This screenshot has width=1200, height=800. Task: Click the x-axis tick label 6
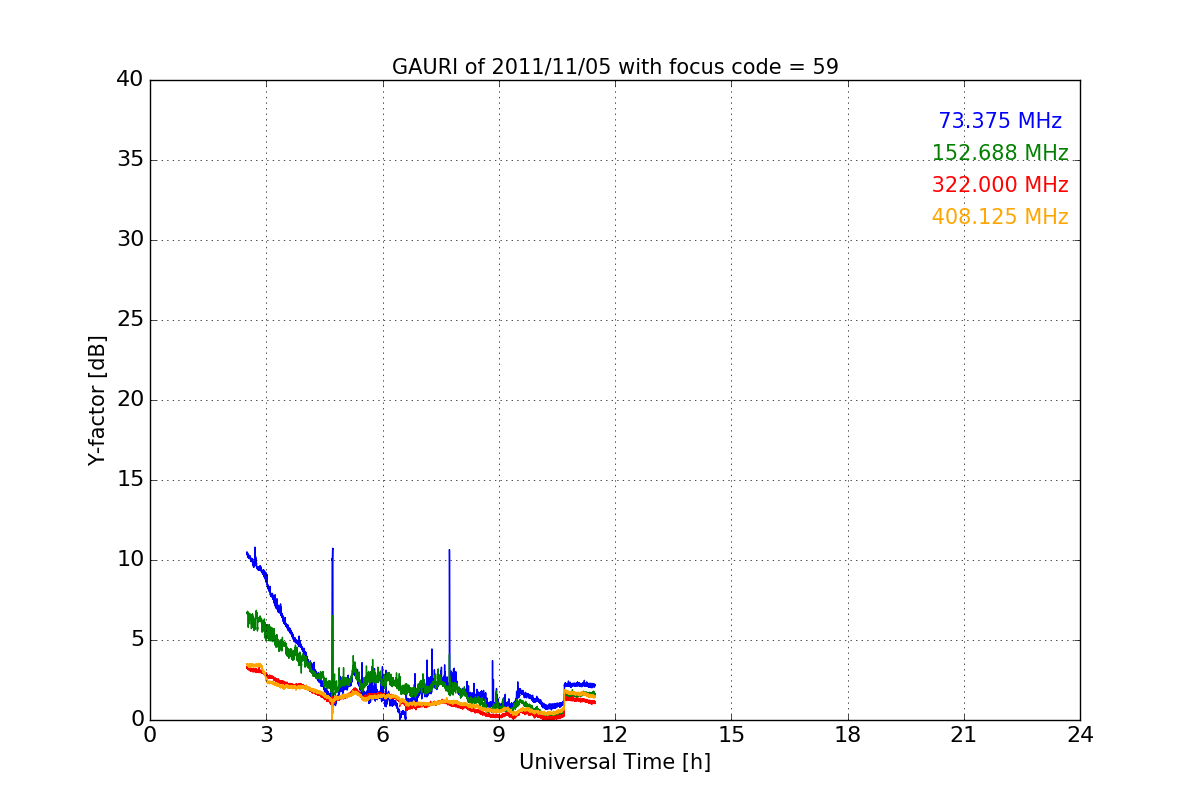tap(383, 734)
